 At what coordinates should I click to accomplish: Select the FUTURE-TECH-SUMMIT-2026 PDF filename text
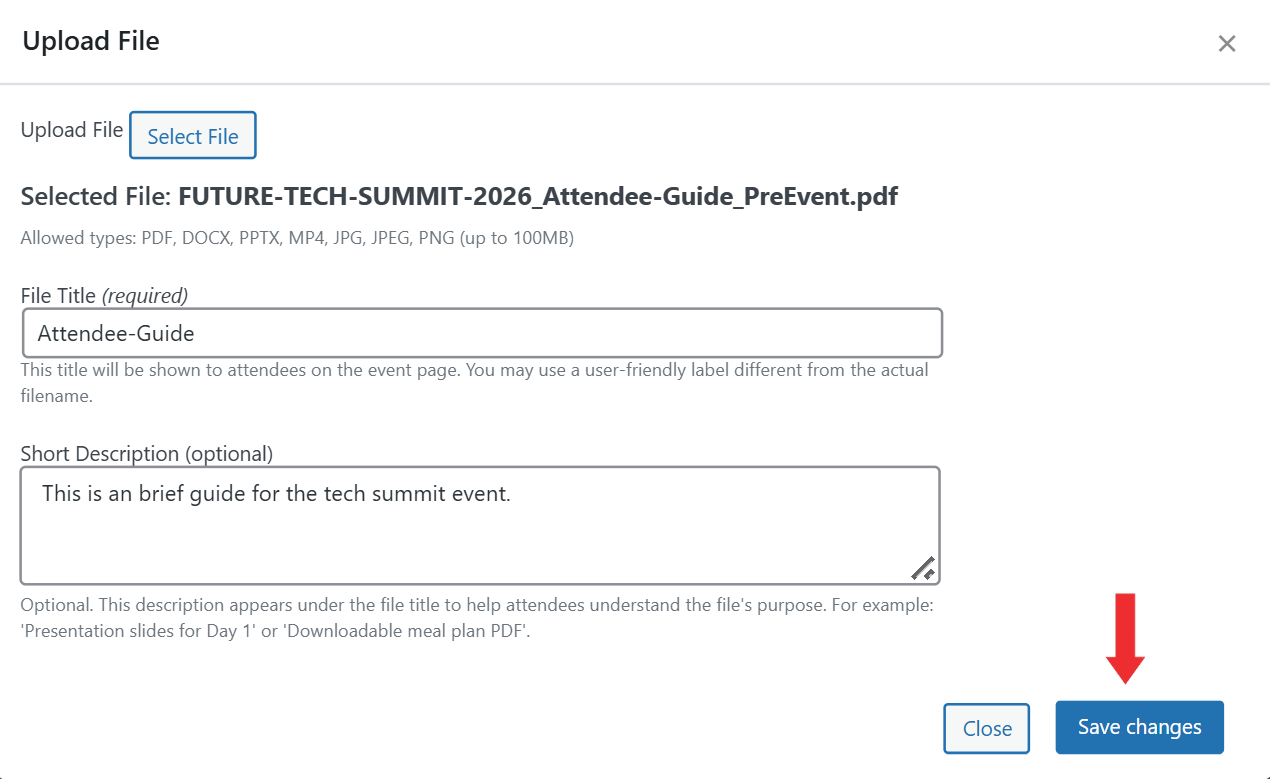[x=538, y=196]
